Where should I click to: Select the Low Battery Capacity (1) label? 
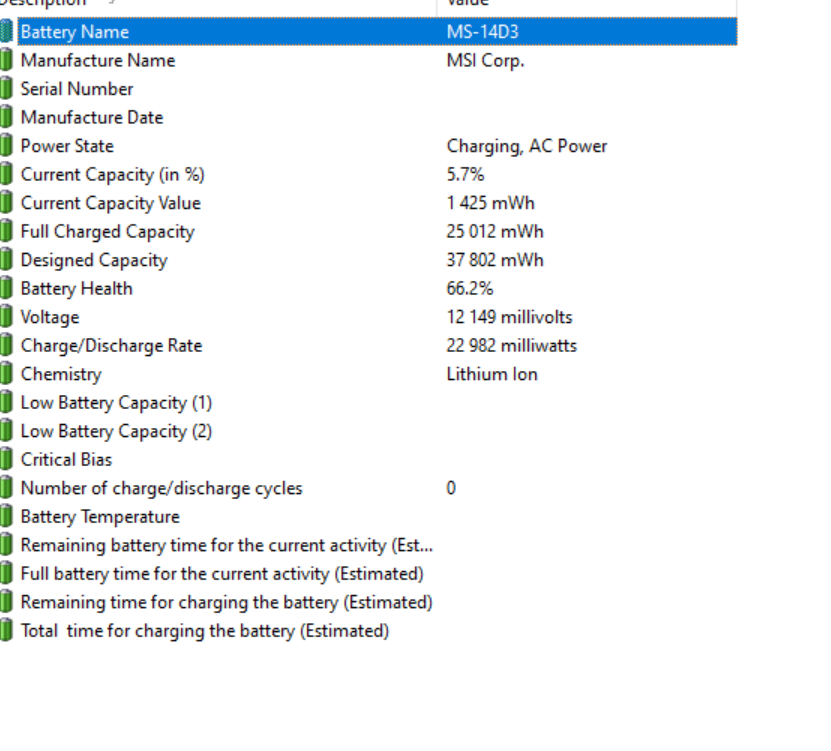[x=116, y=403]
